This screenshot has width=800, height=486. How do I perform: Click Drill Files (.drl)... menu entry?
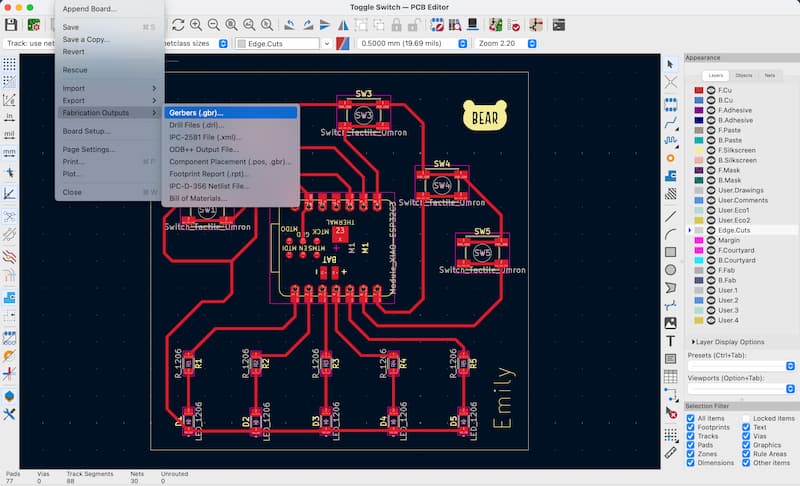pos(198,125)
